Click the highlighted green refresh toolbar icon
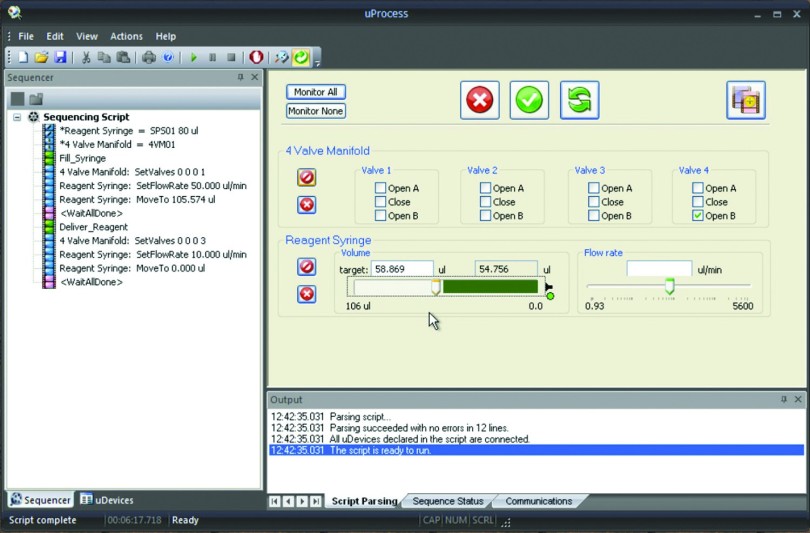Screen dimensions: 810x533 tap(301, 57)
